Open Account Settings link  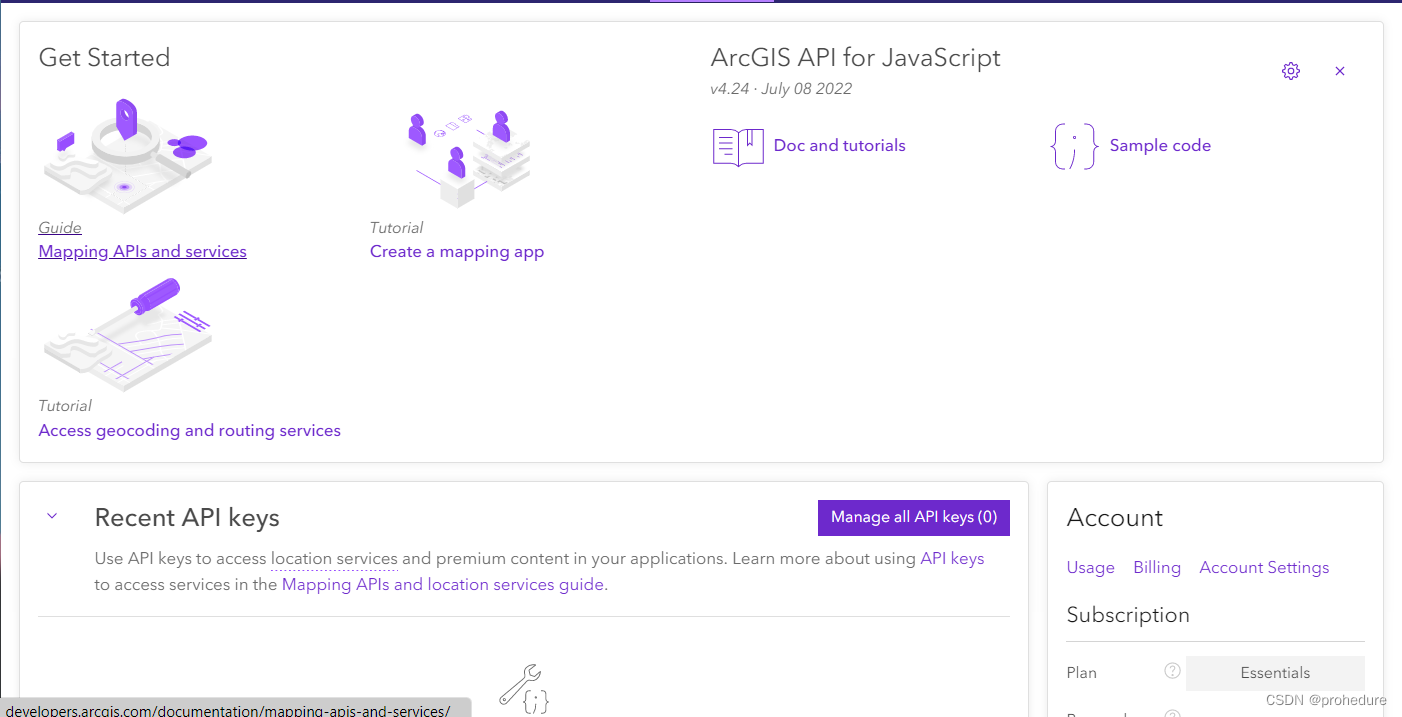point(1264,567)
